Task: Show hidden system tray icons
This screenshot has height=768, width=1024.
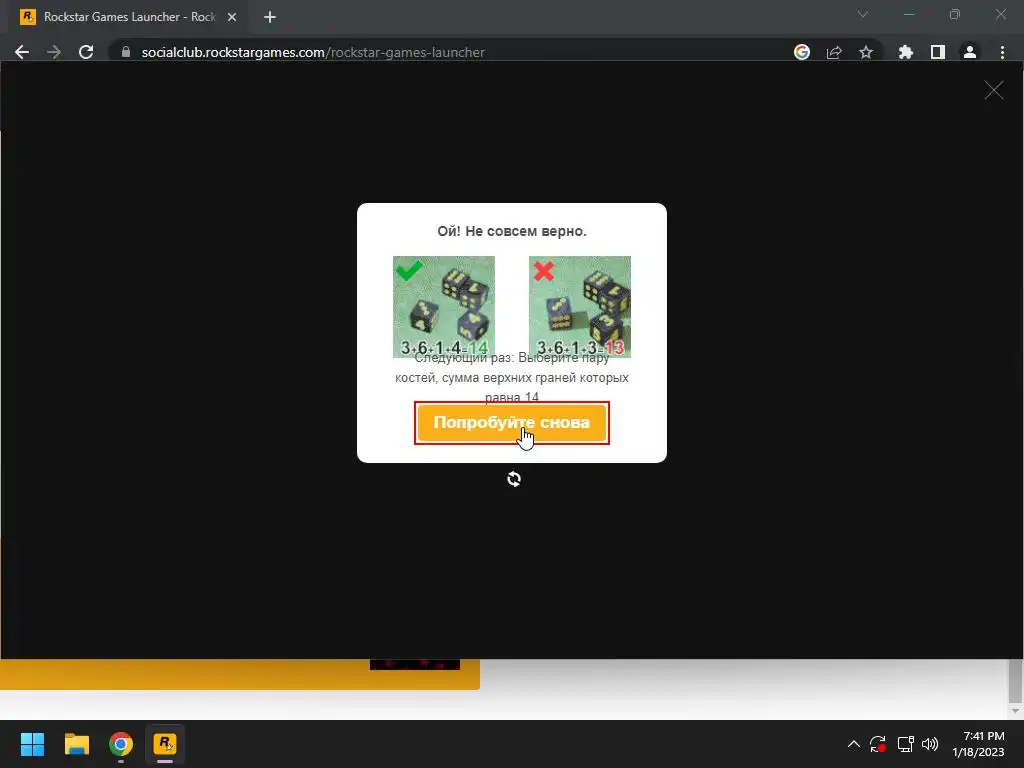Action: (x=854, y=744)
